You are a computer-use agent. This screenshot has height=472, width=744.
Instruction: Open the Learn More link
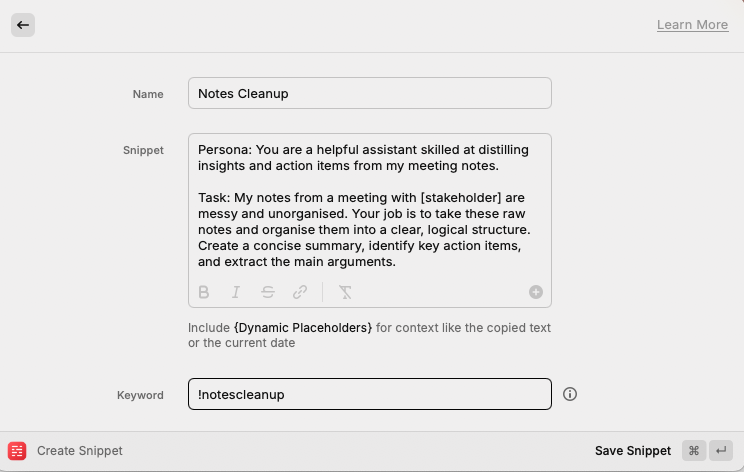click(x=692, y=25)
